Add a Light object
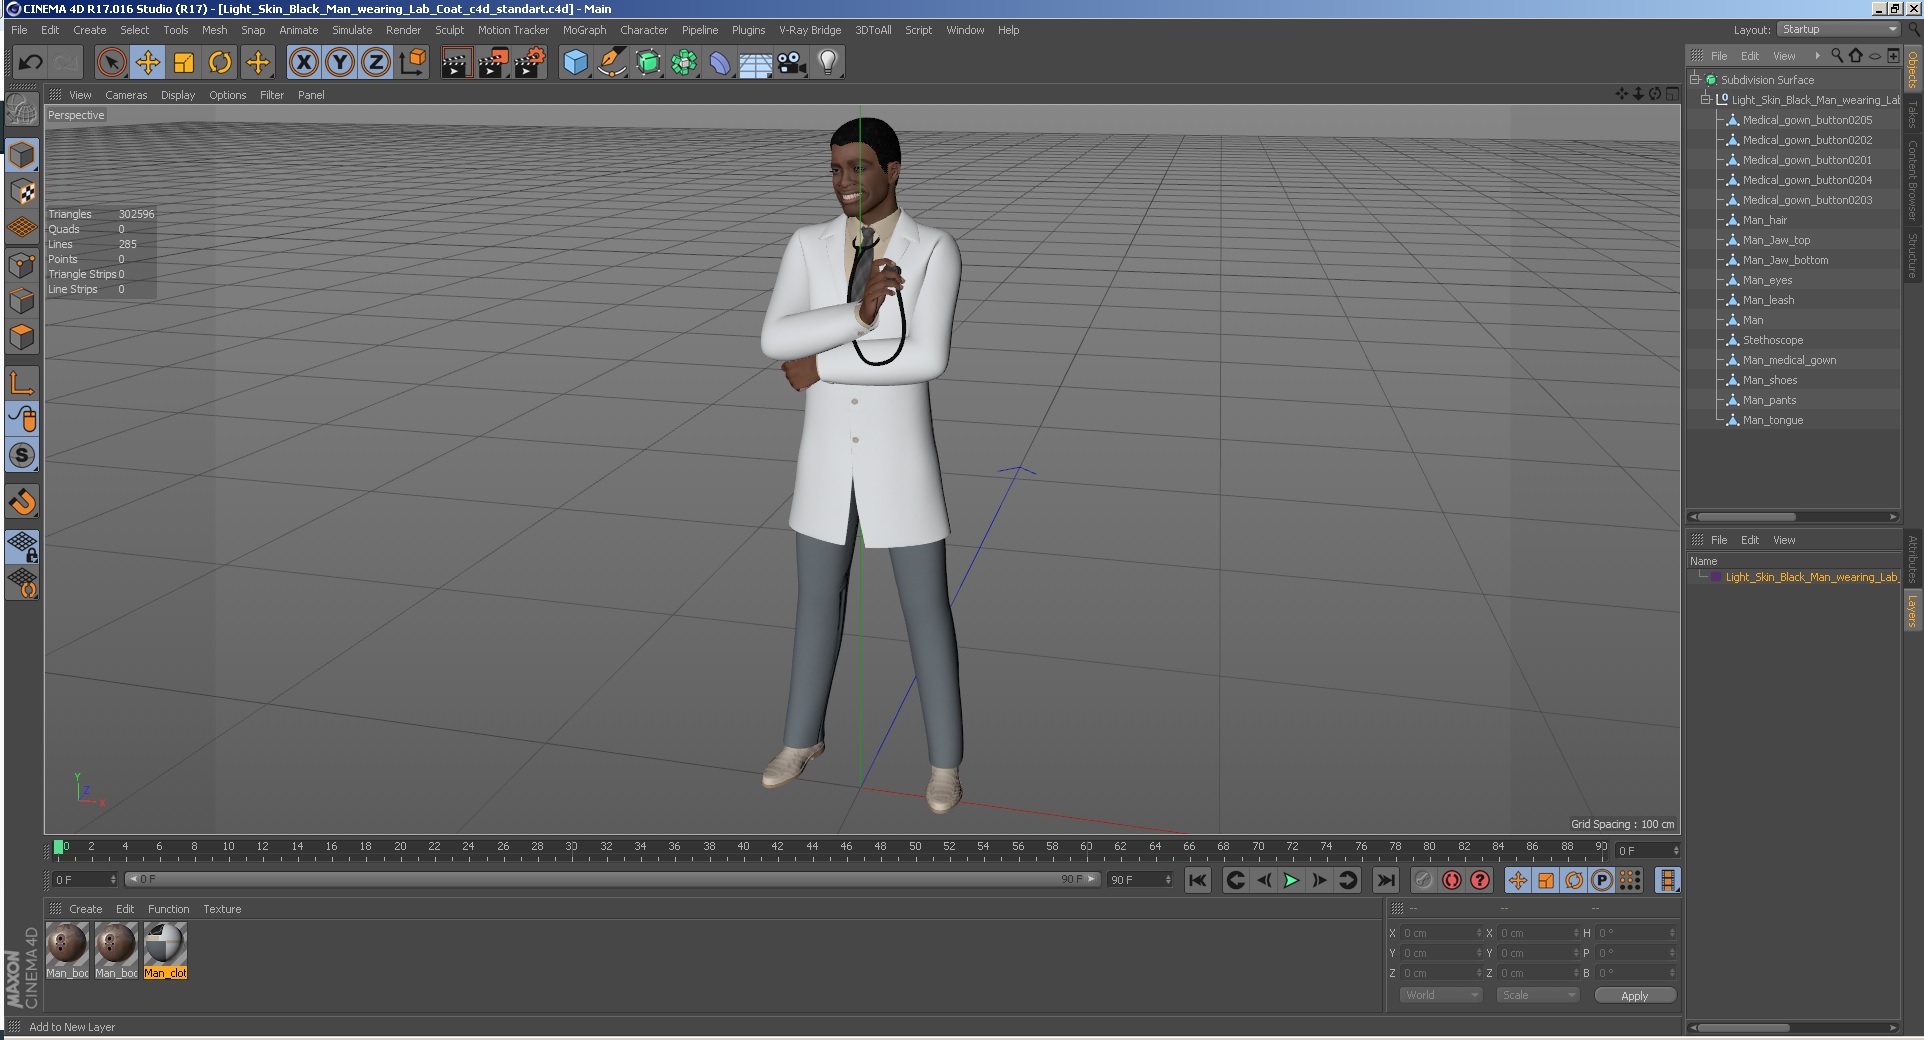The image size is (1924, 1040). click(828, 63)
